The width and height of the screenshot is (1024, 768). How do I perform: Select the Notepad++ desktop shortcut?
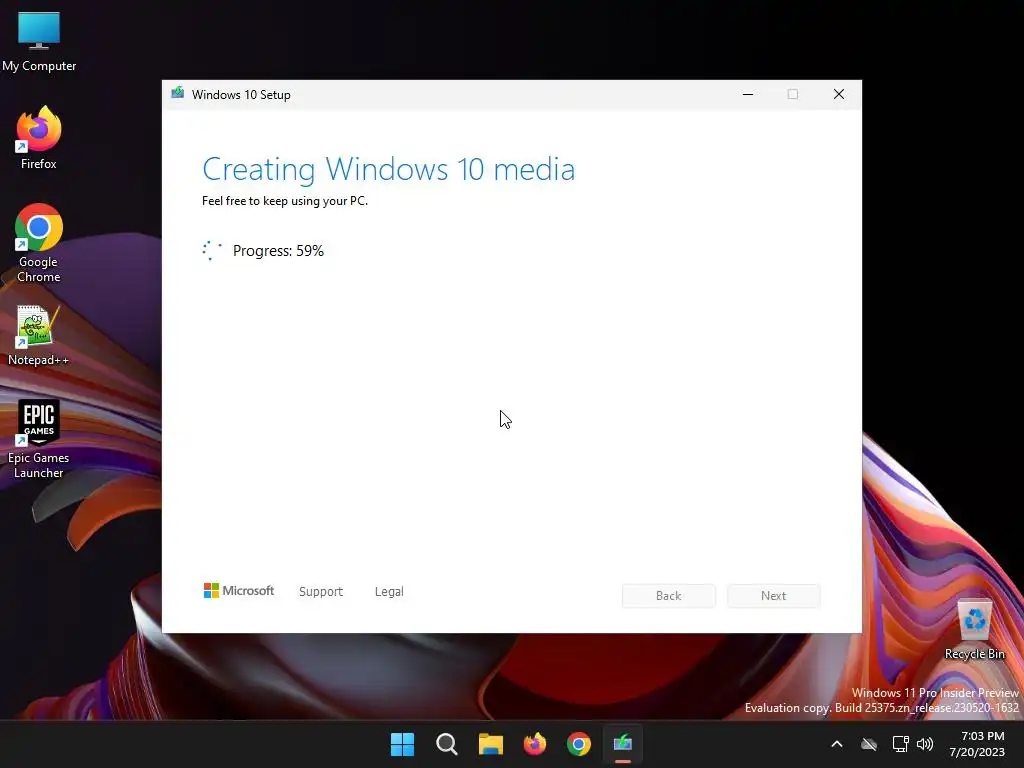[39, 335]
